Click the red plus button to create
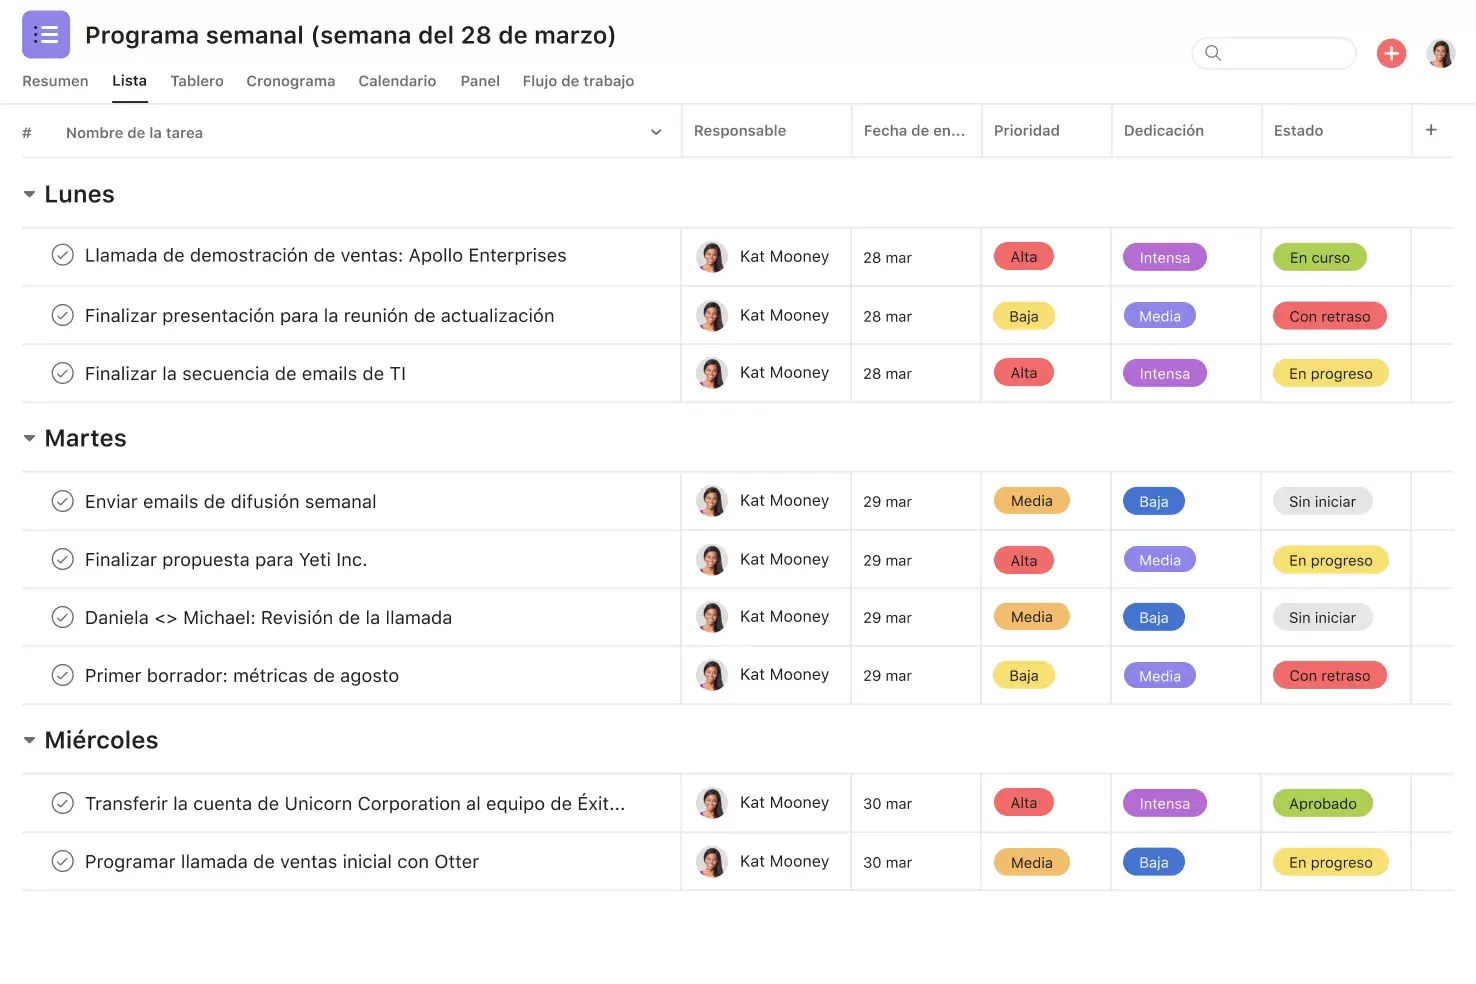Viewport: 1476px width, 984px height. point(1391,53)
